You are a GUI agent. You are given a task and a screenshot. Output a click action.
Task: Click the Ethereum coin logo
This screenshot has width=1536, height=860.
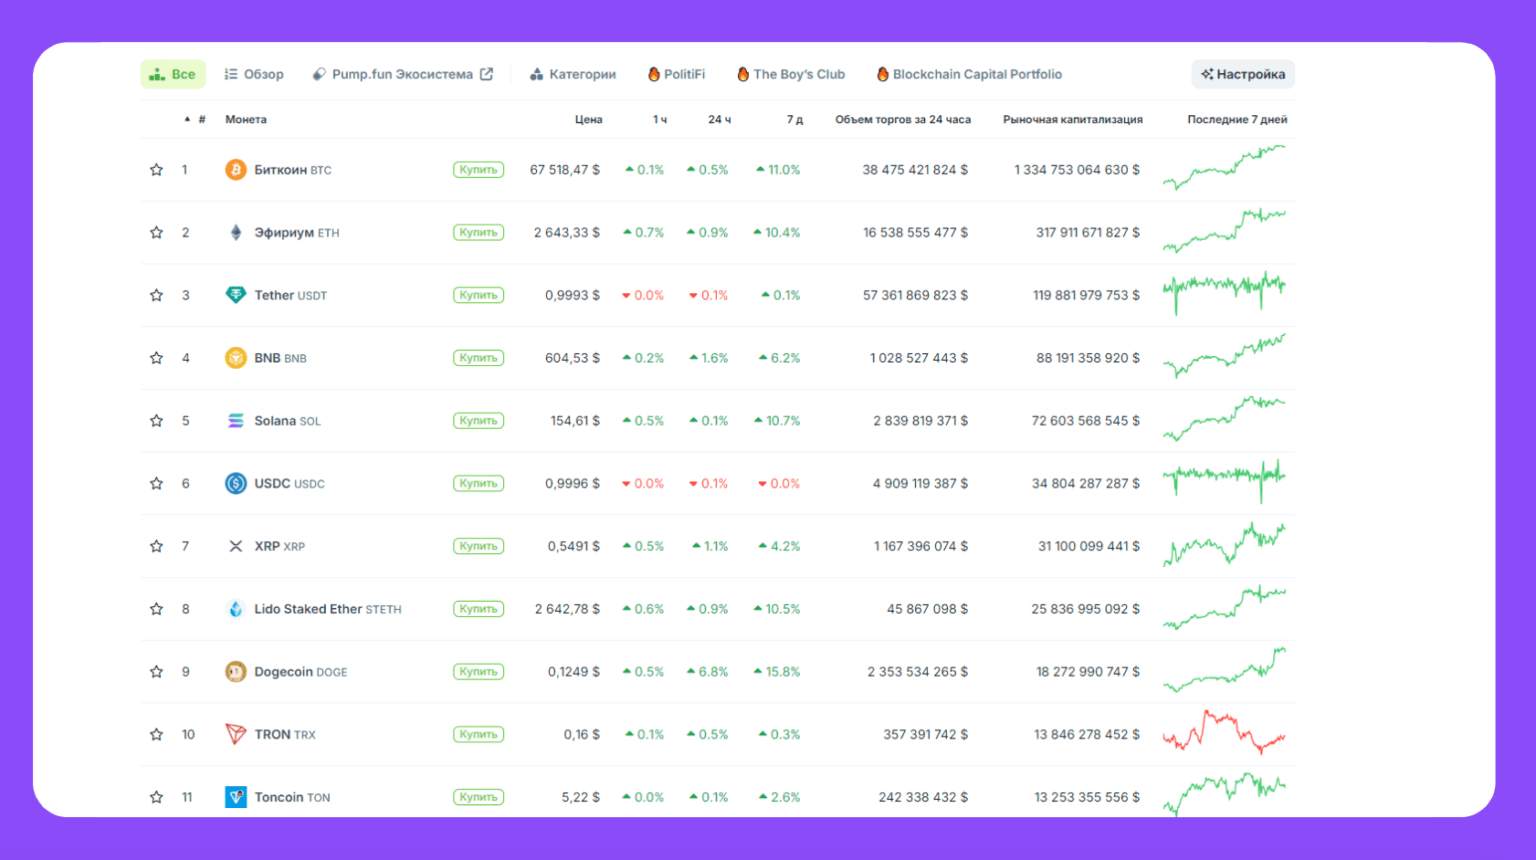[236, 232]
